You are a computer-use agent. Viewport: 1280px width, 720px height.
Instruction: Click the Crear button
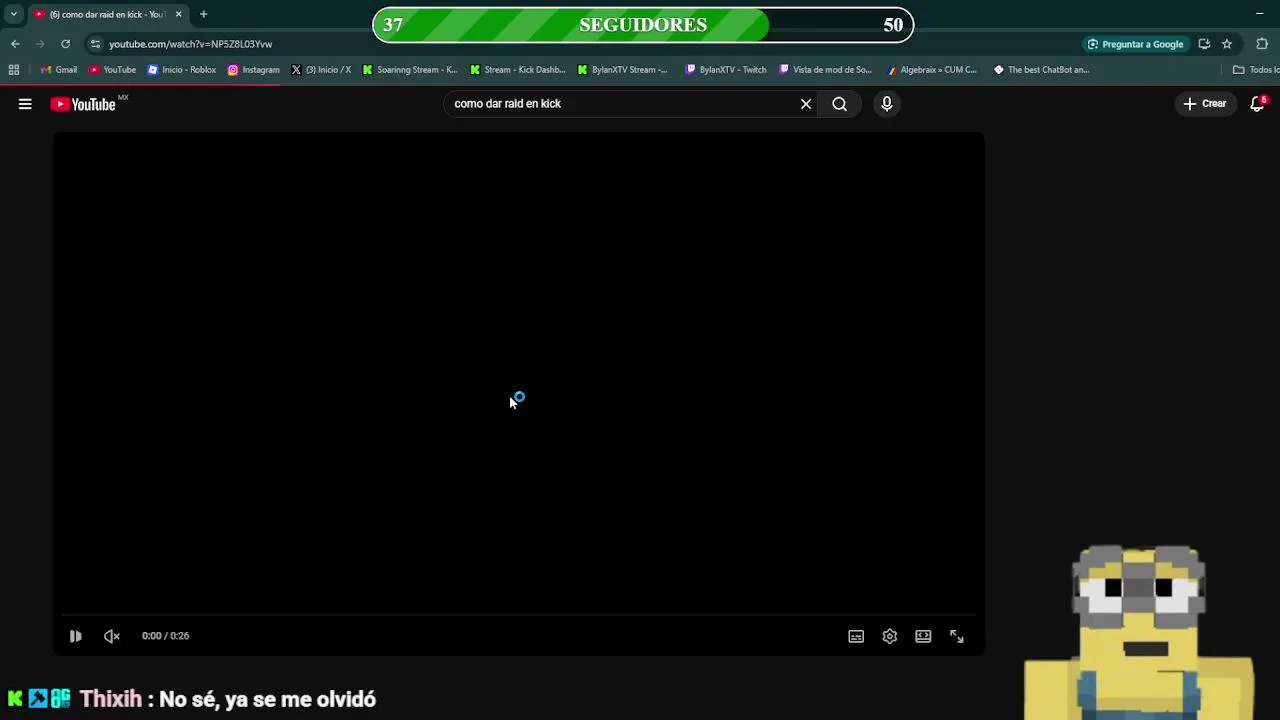coord(1205,104)
